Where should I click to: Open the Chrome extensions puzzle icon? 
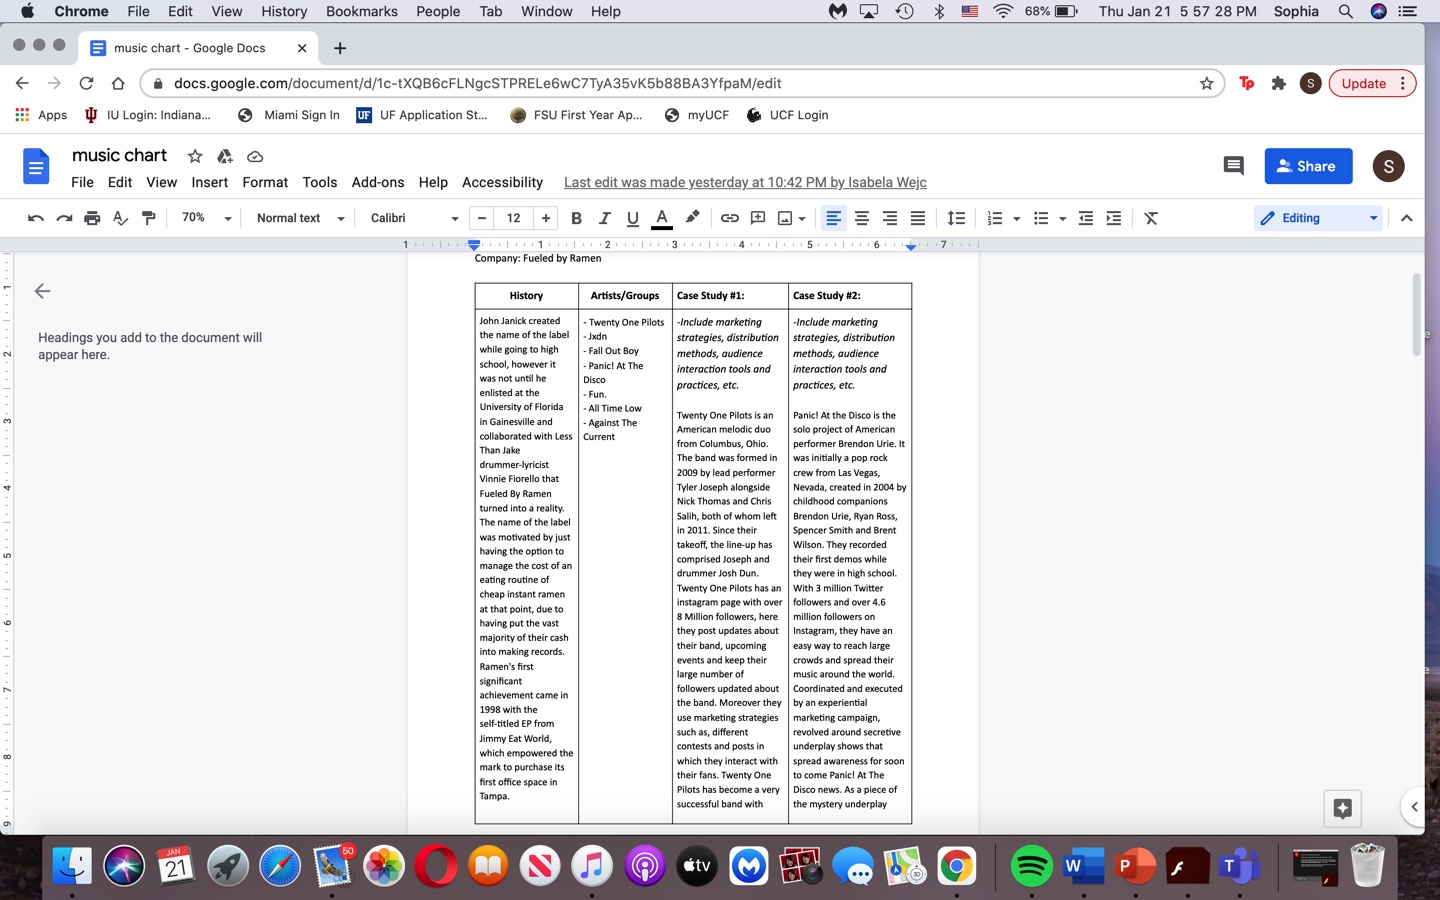[x=1278, y=83]
